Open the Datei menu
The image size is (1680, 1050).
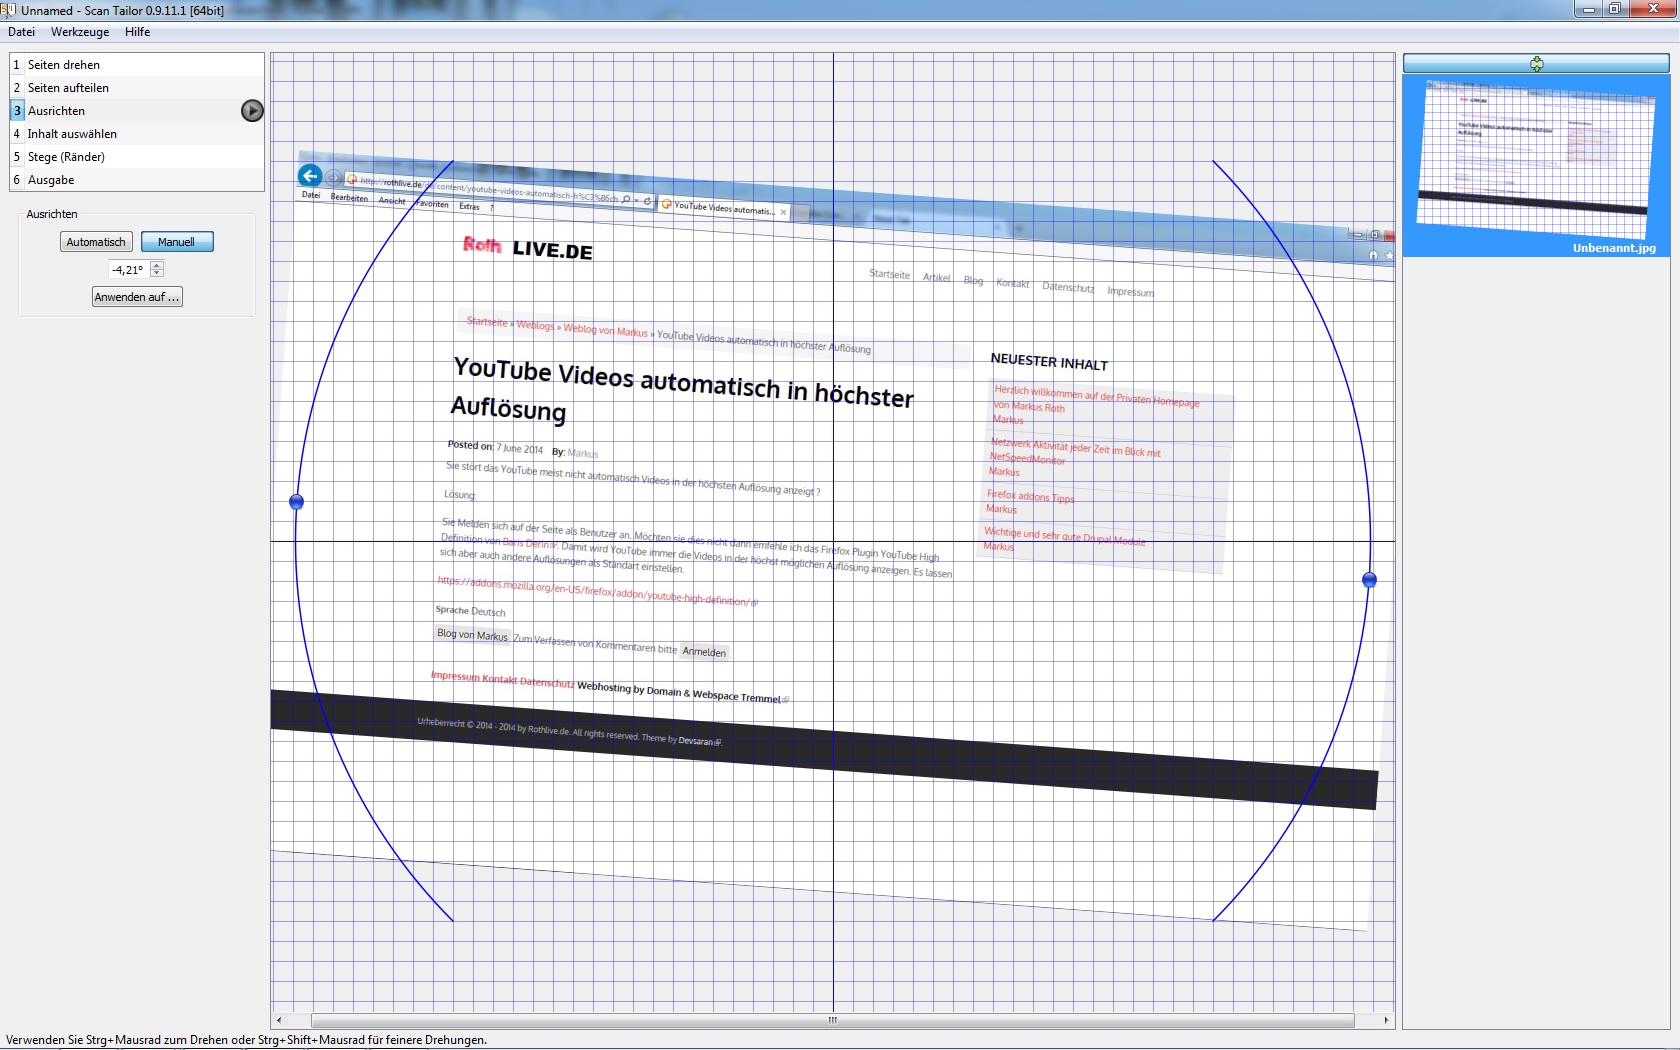click(x=21, y=32)
